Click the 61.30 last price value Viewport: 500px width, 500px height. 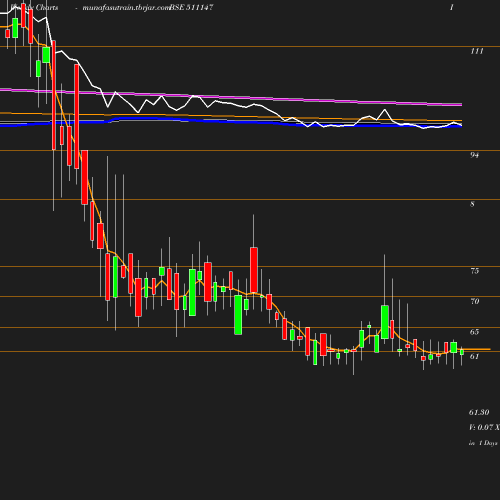point(479,412)
